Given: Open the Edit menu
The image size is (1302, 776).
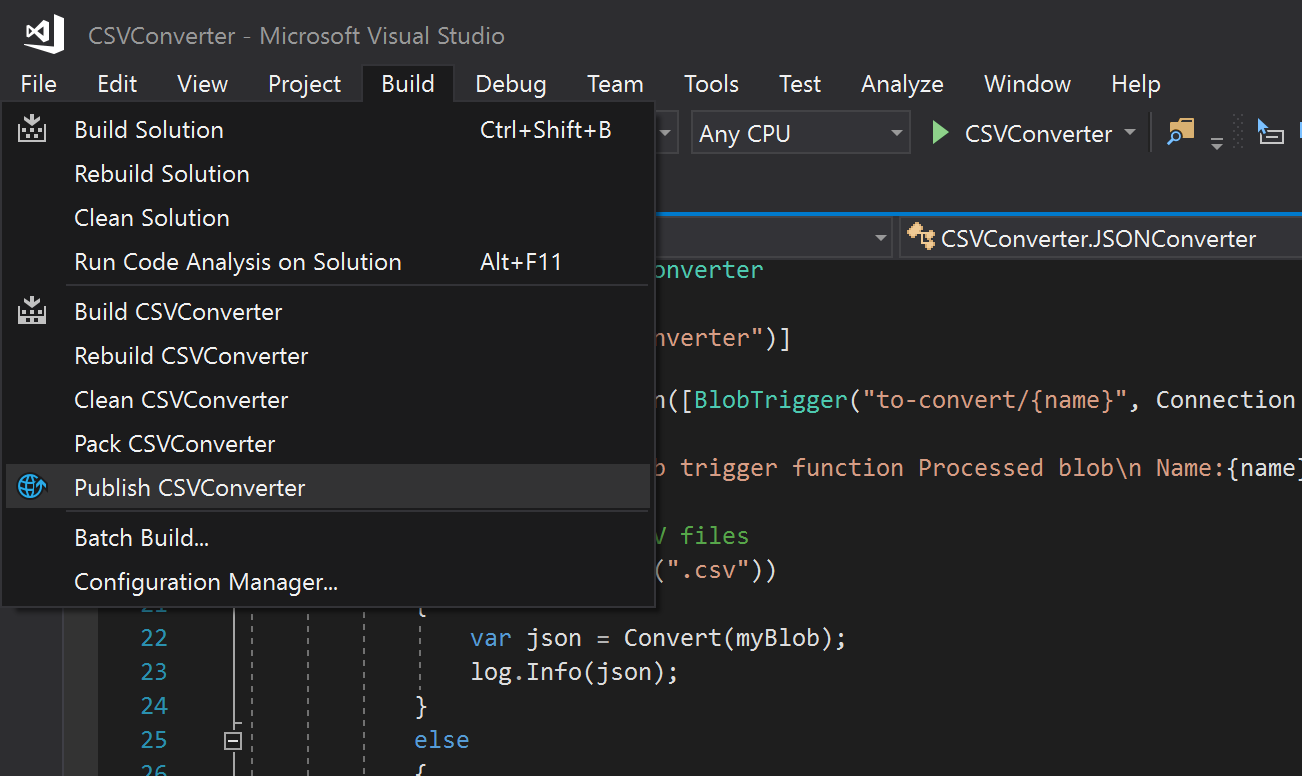Looking at the screenshot, I should pyautogui.click(x=117, y=84).
